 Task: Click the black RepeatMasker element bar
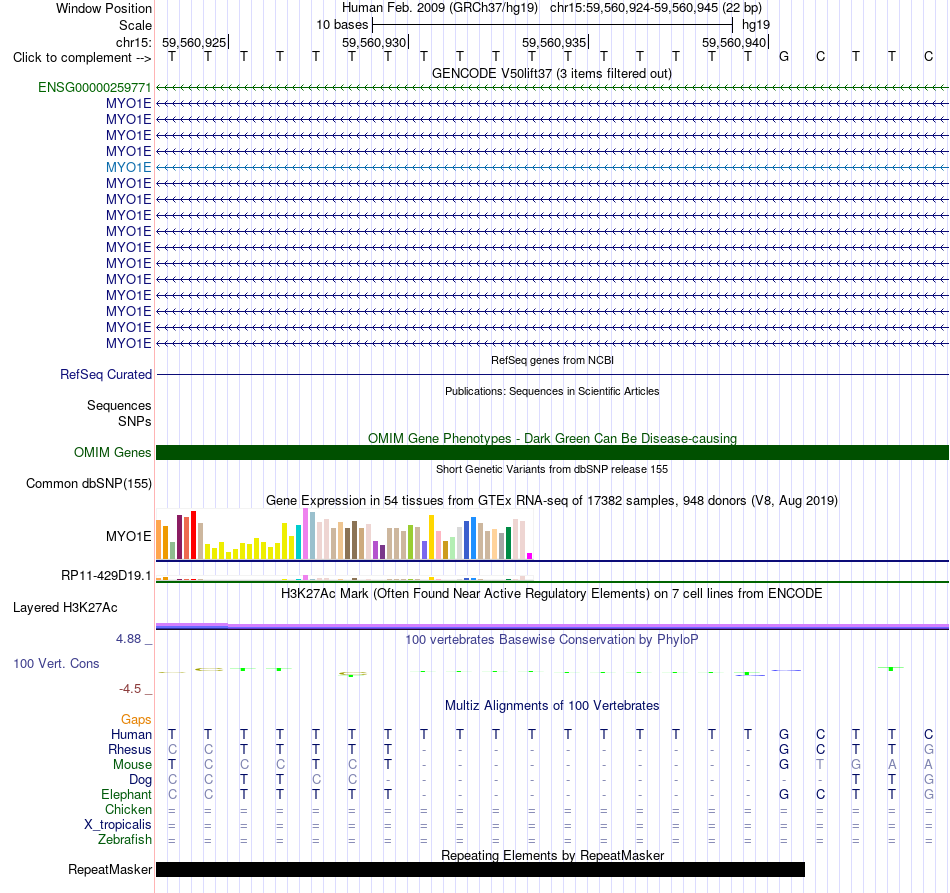point(480,869)
